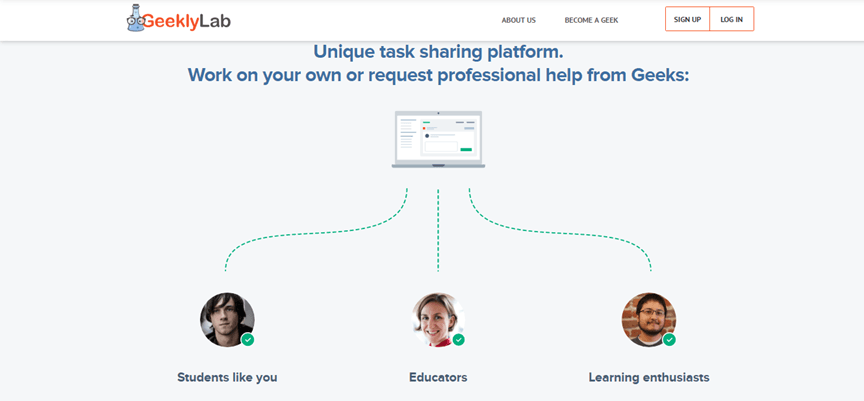Select the student's profile photo

[x=227, y=319]
